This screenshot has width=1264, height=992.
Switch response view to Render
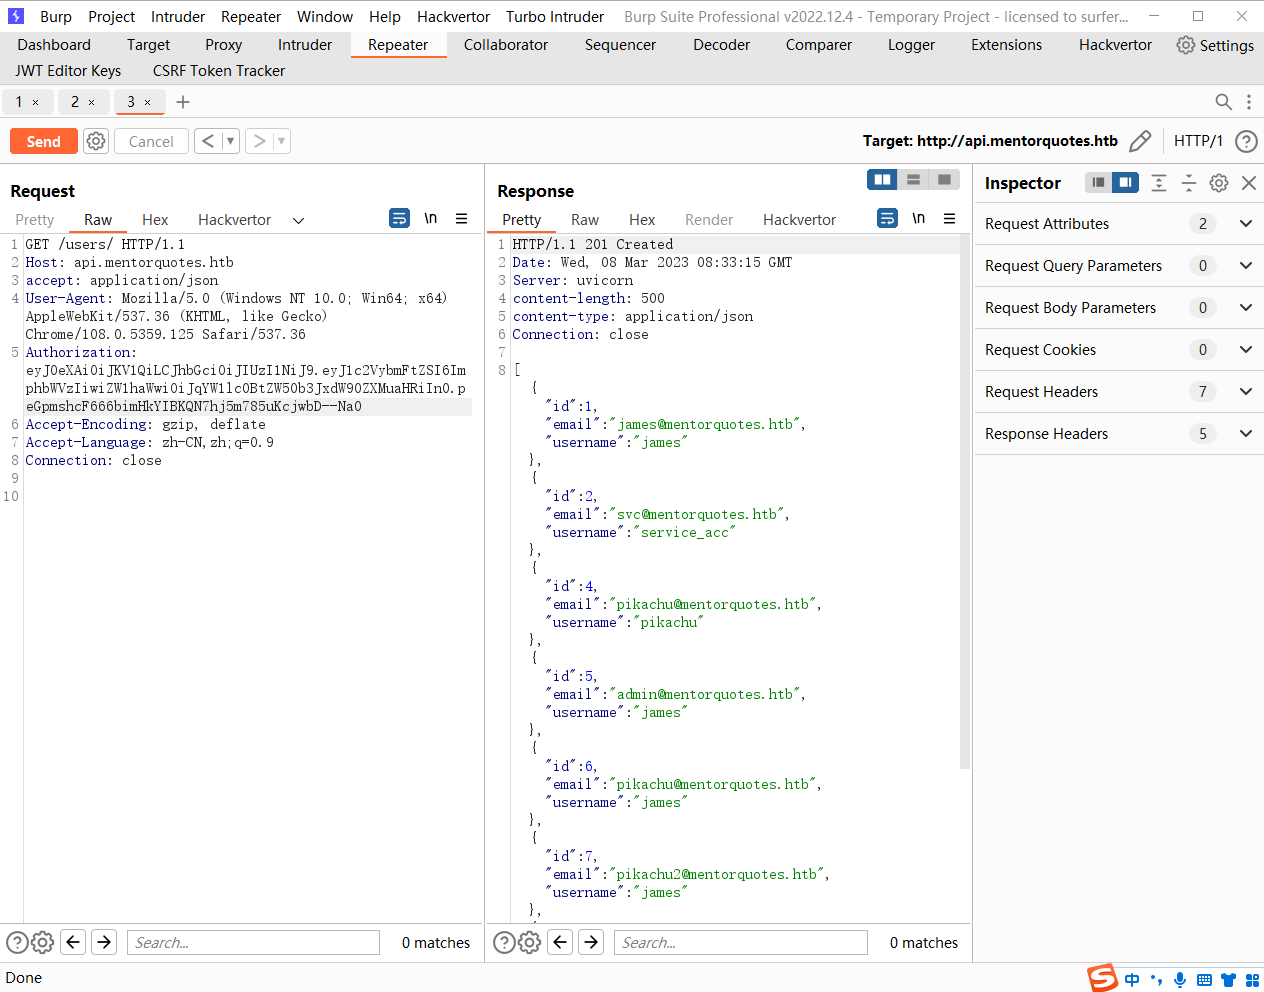[709, 220]
